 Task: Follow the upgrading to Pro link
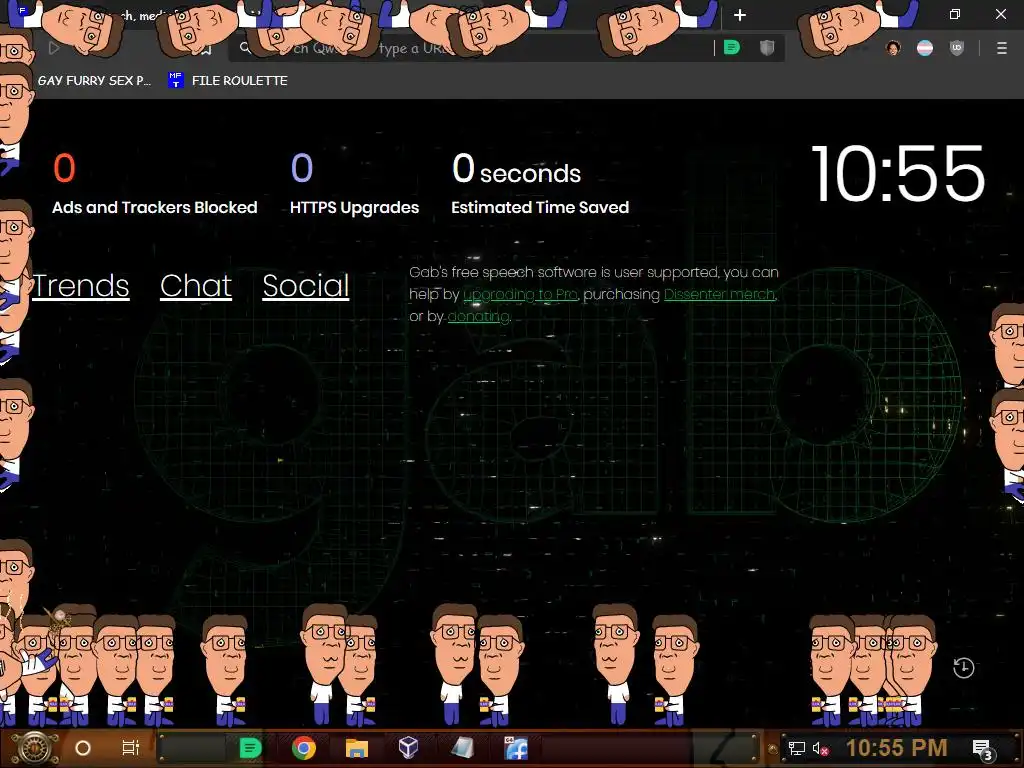[x=520, y=295]
